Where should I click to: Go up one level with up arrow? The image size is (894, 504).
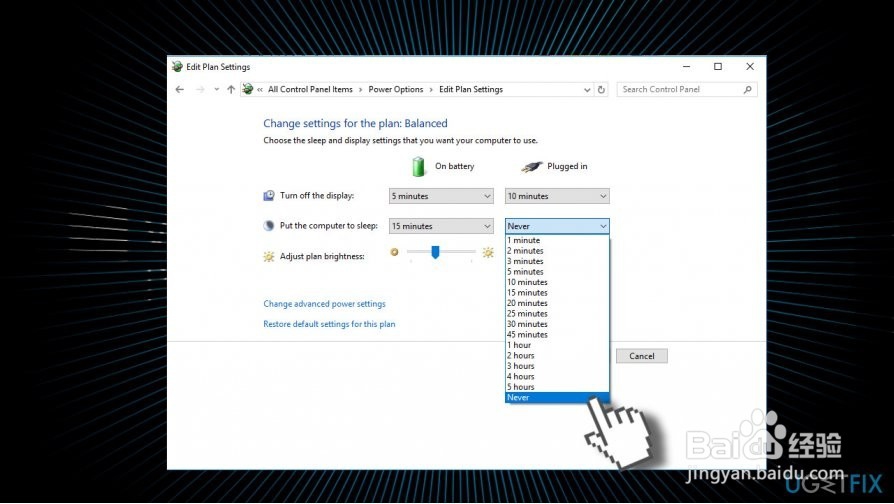(231, 90)
